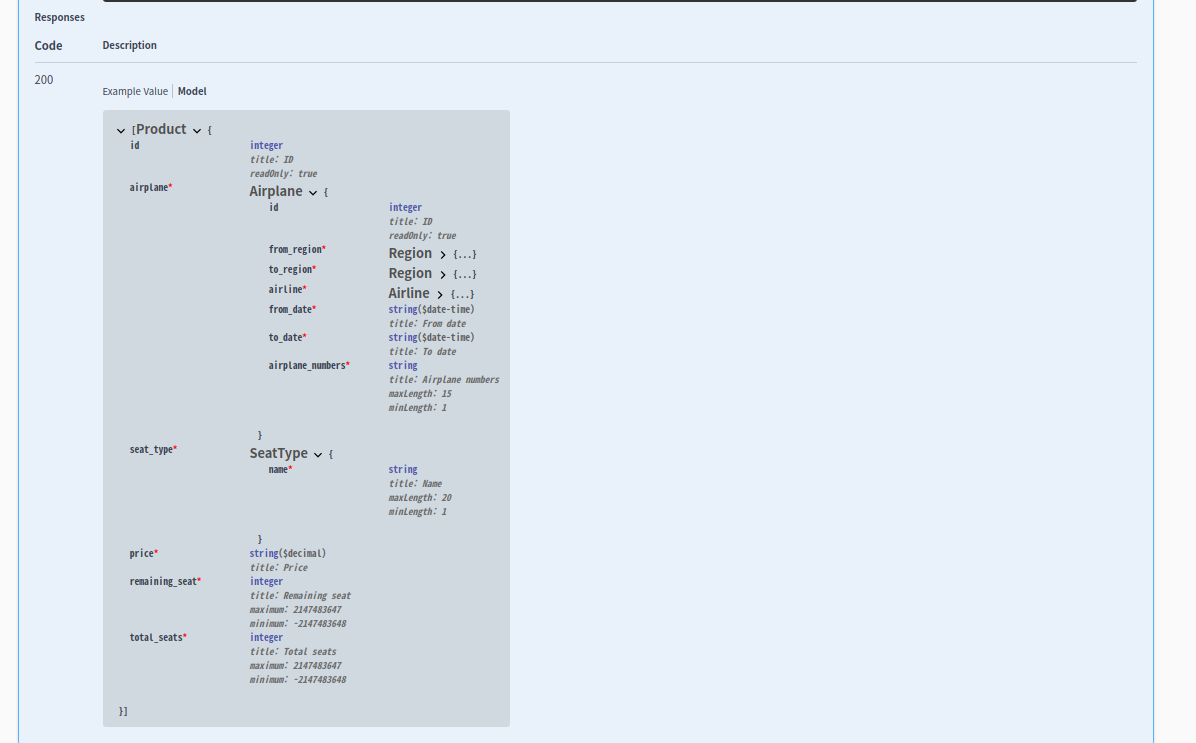The height and width of the screenshot is (743, 1196).
Task: Click the Responses heading
Action: click(x=59, y=18)
